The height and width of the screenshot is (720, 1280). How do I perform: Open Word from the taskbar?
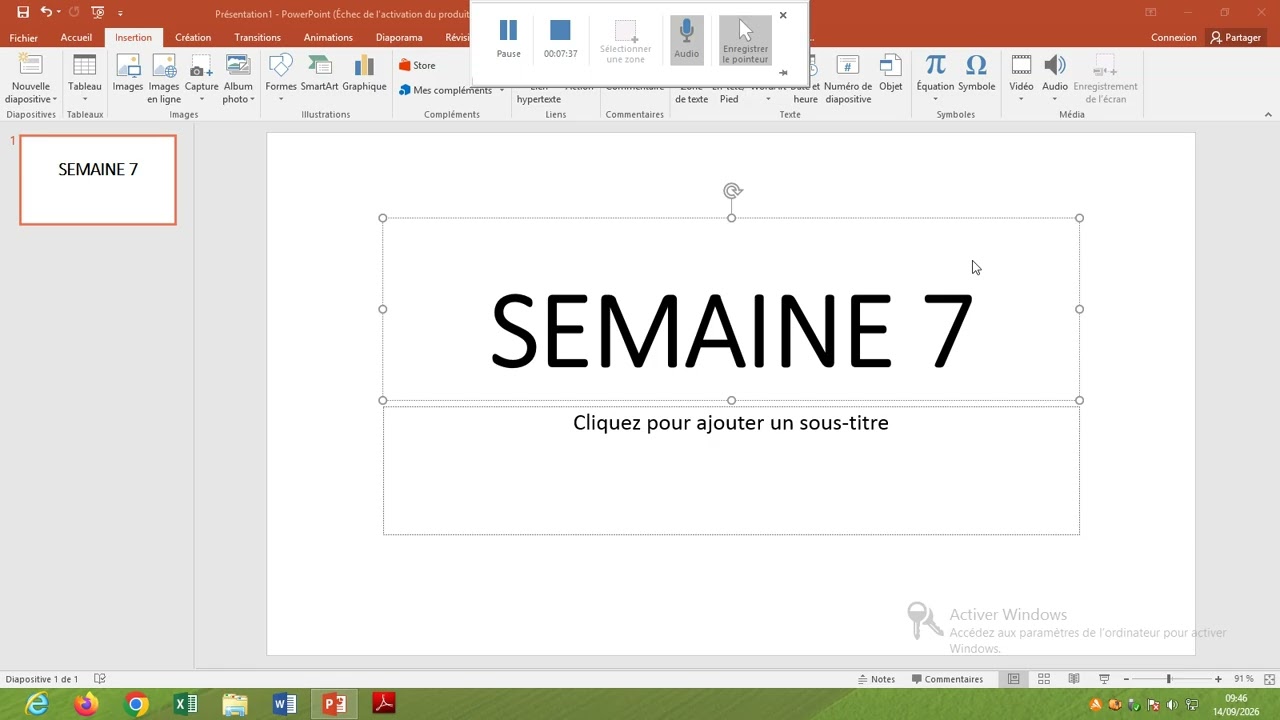tap(285, 704)
